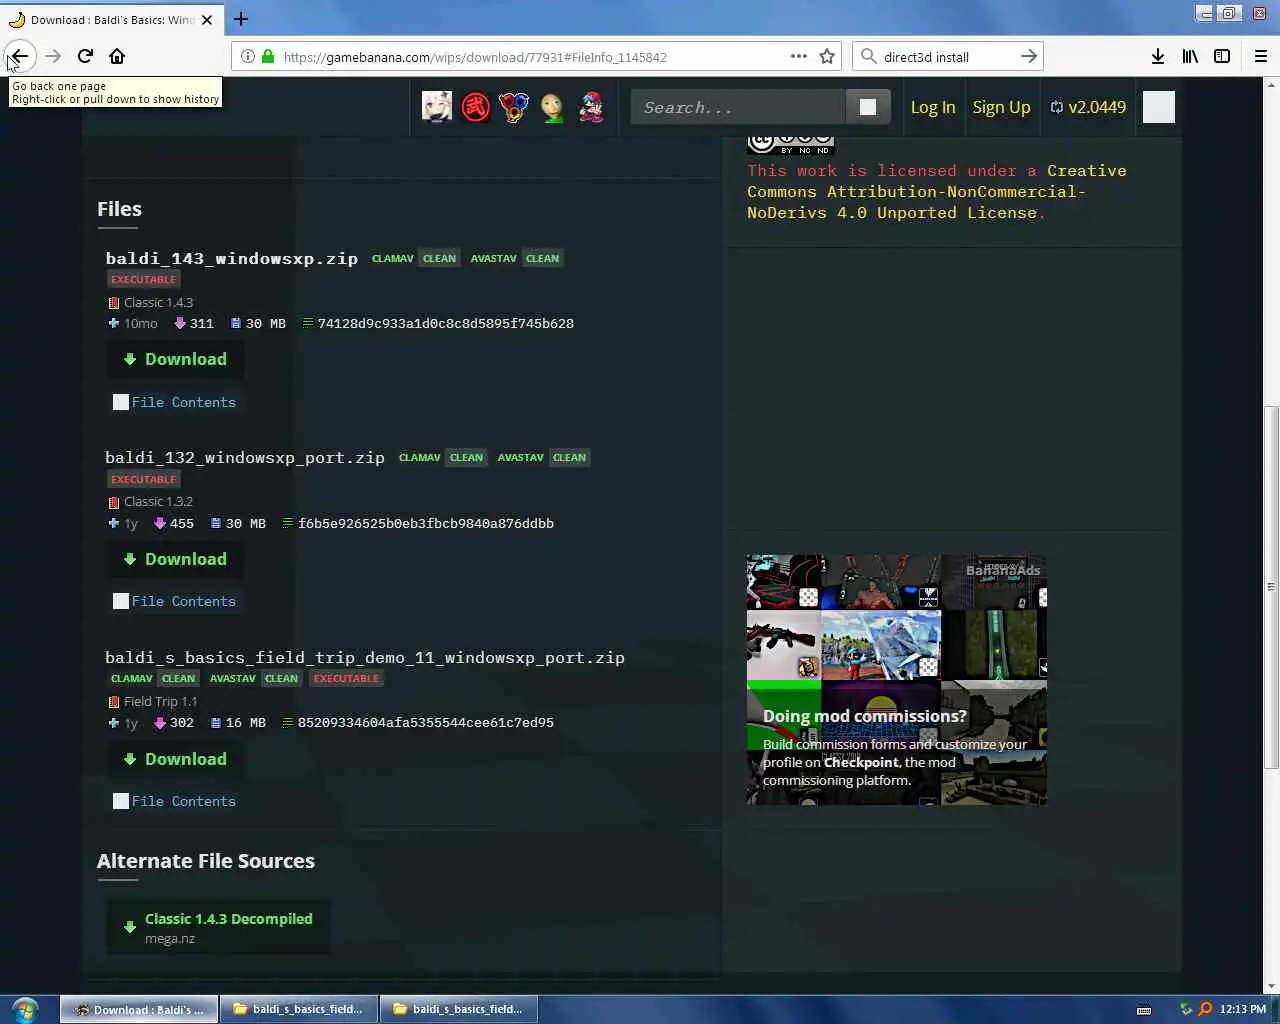Click EXECUTABLE tag under baldi_143_windowsxp.zip
The image size is (1280, 1024).
click(143, 279)
